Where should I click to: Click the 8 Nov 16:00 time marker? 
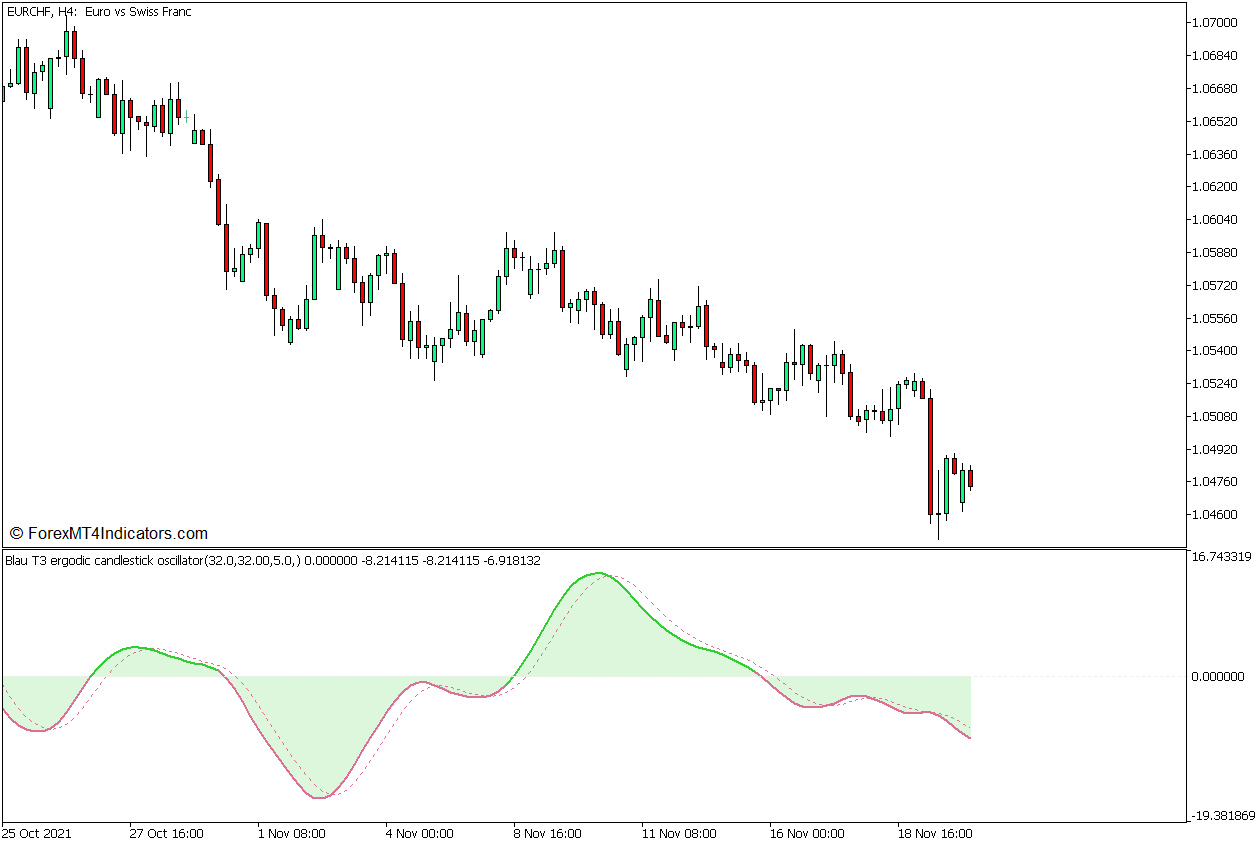pyautogui.click(x=547, y=833)
